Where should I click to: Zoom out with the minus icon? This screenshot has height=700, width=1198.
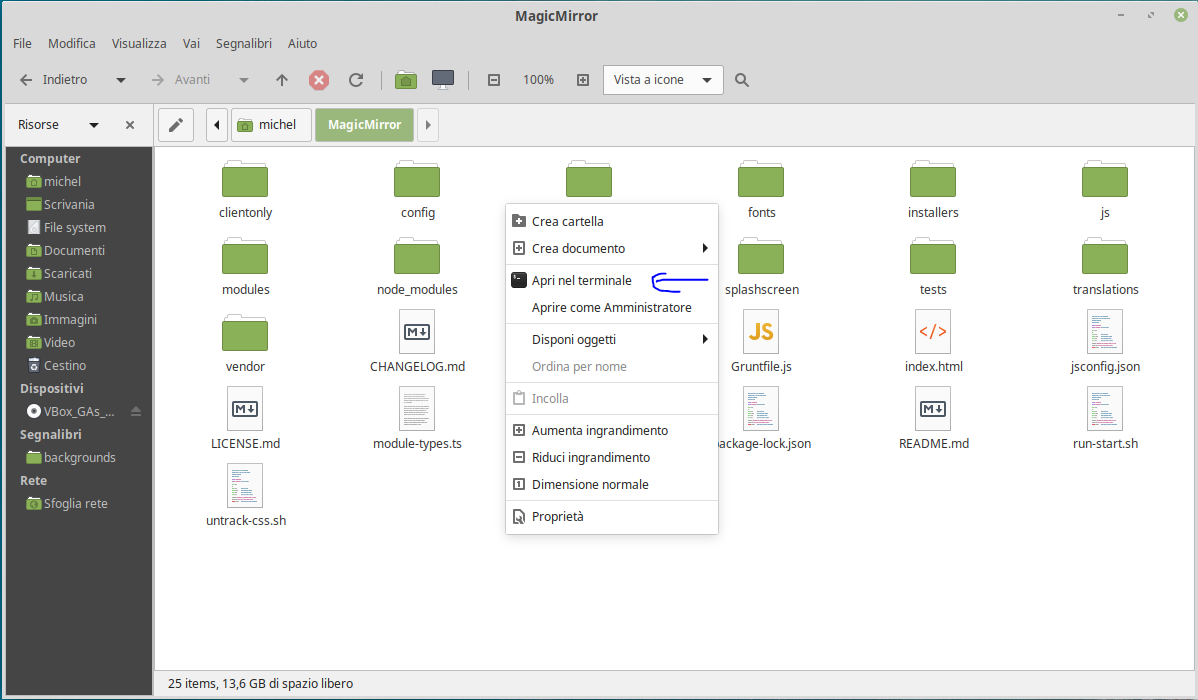pyautogui.click(x=494, y=79)
